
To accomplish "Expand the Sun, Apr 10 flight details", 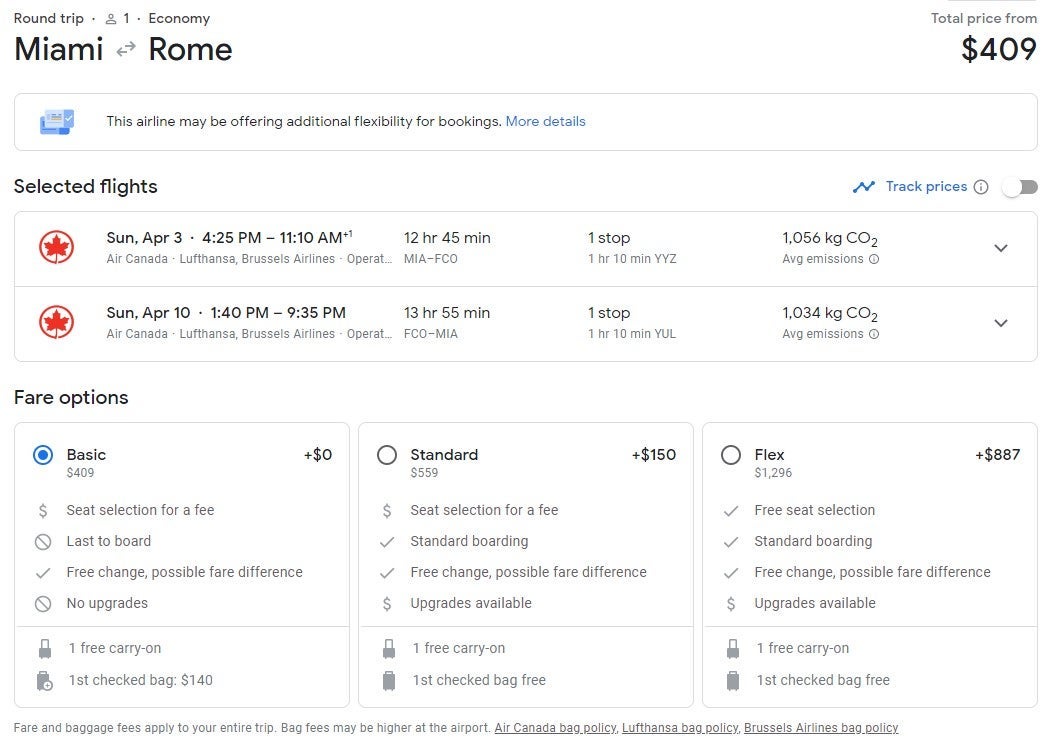I will (x=1000, y=323).
